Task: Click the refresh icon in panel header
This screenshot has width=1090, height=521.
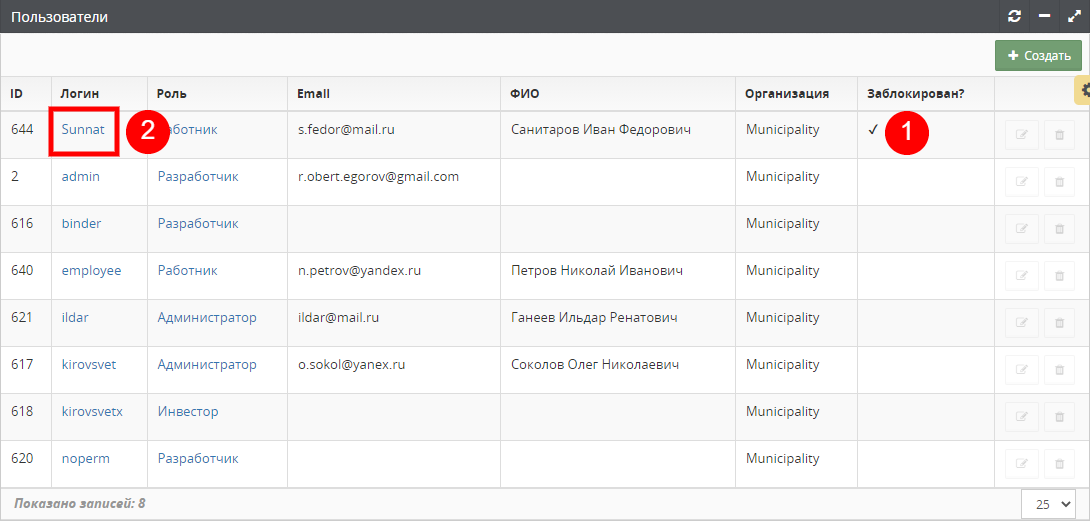Action: point(1015,16)
